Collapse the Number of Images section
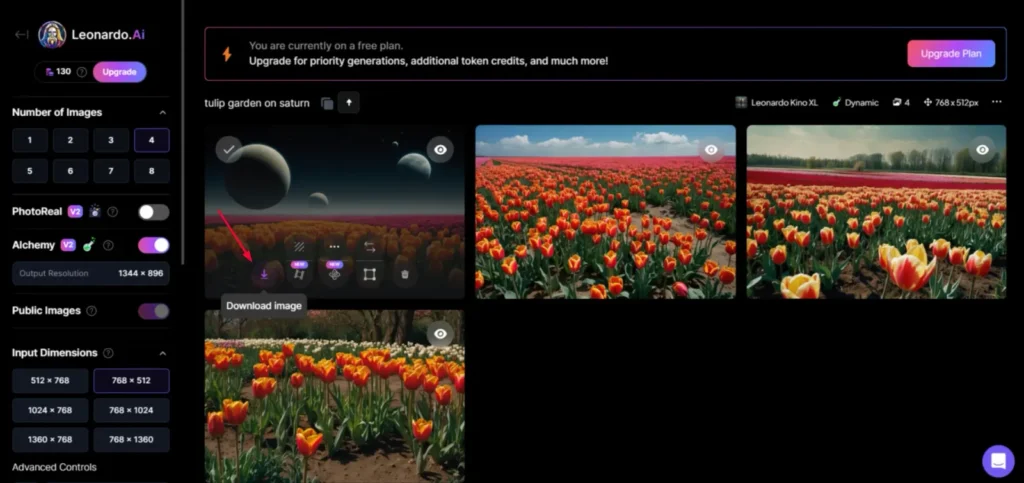The height and width of the screenshot is (483, 1024). [163, 112]
